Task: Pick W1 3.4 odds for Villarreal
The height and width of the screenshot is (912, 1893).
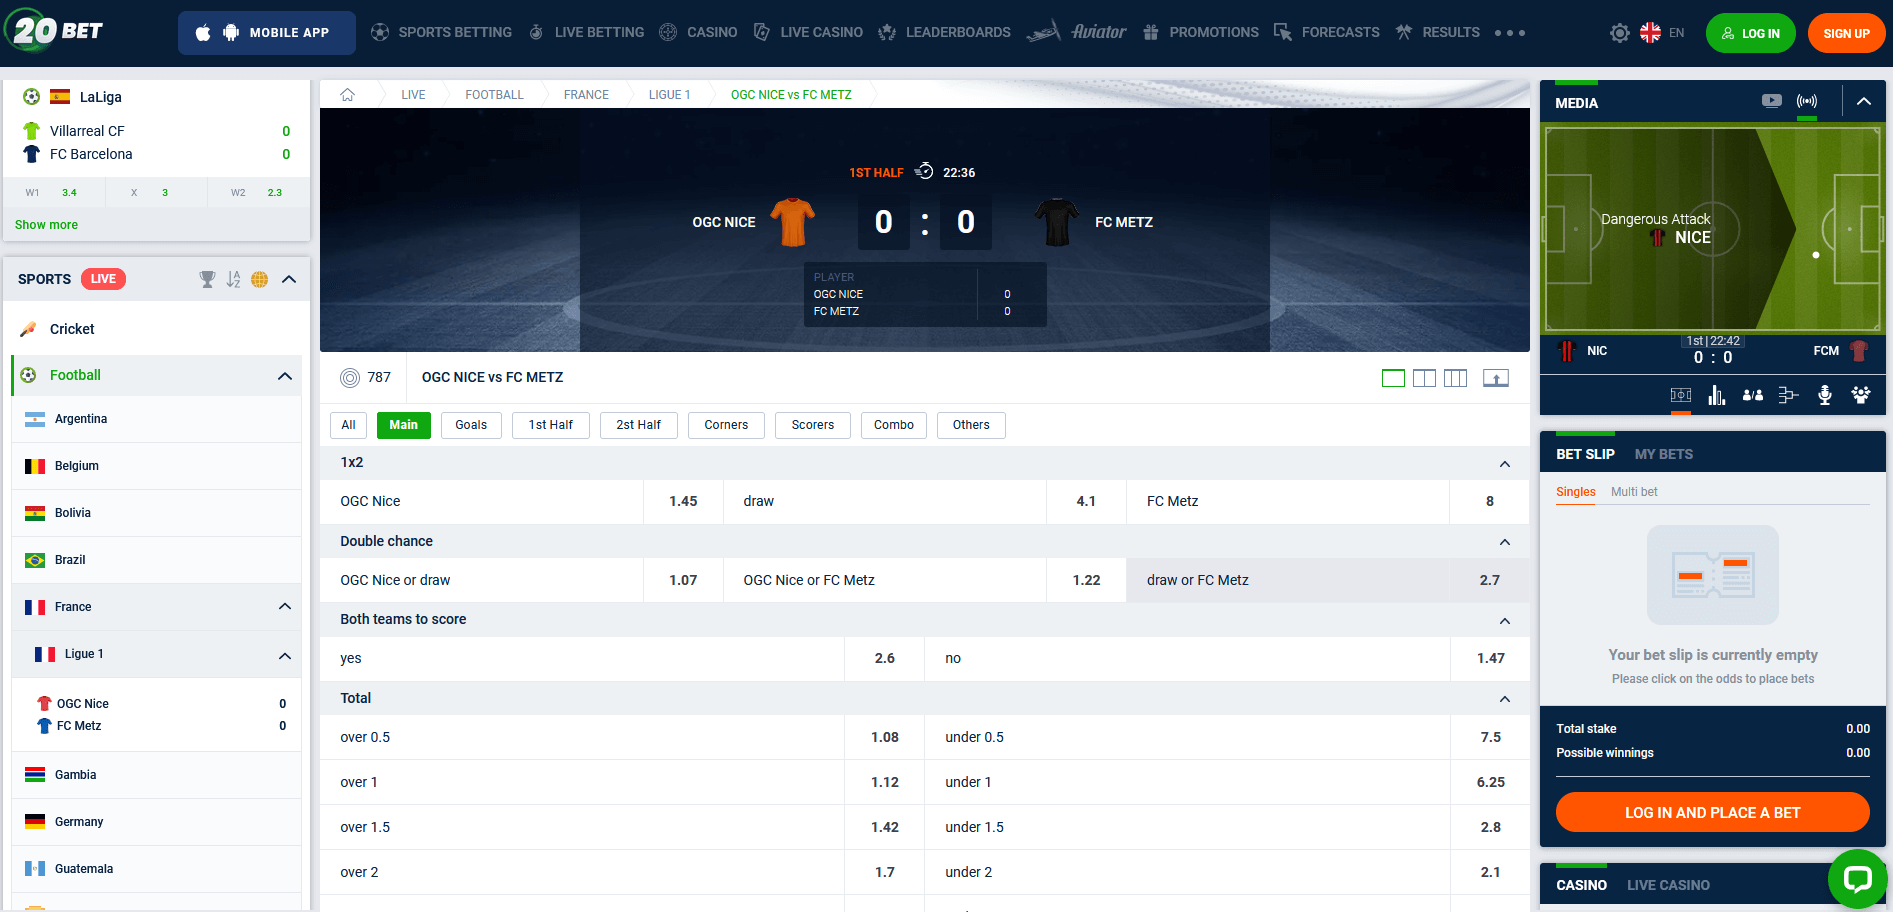Action: (x=52, y=193)
